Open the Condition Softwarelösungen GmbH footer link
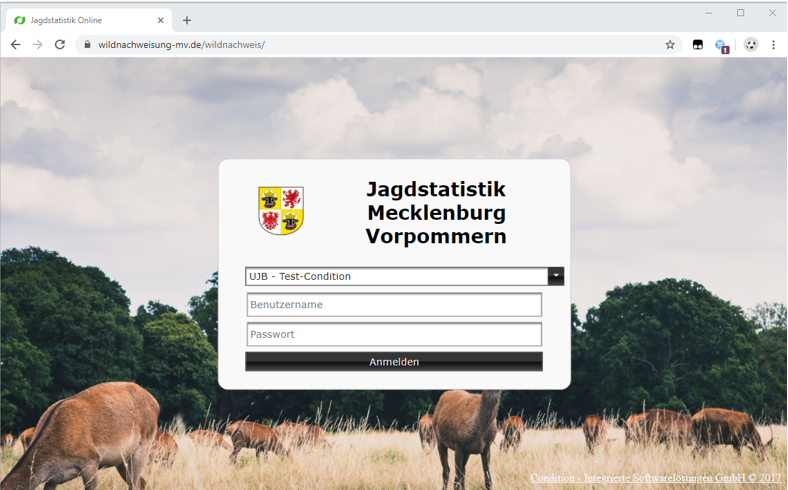 655,478
